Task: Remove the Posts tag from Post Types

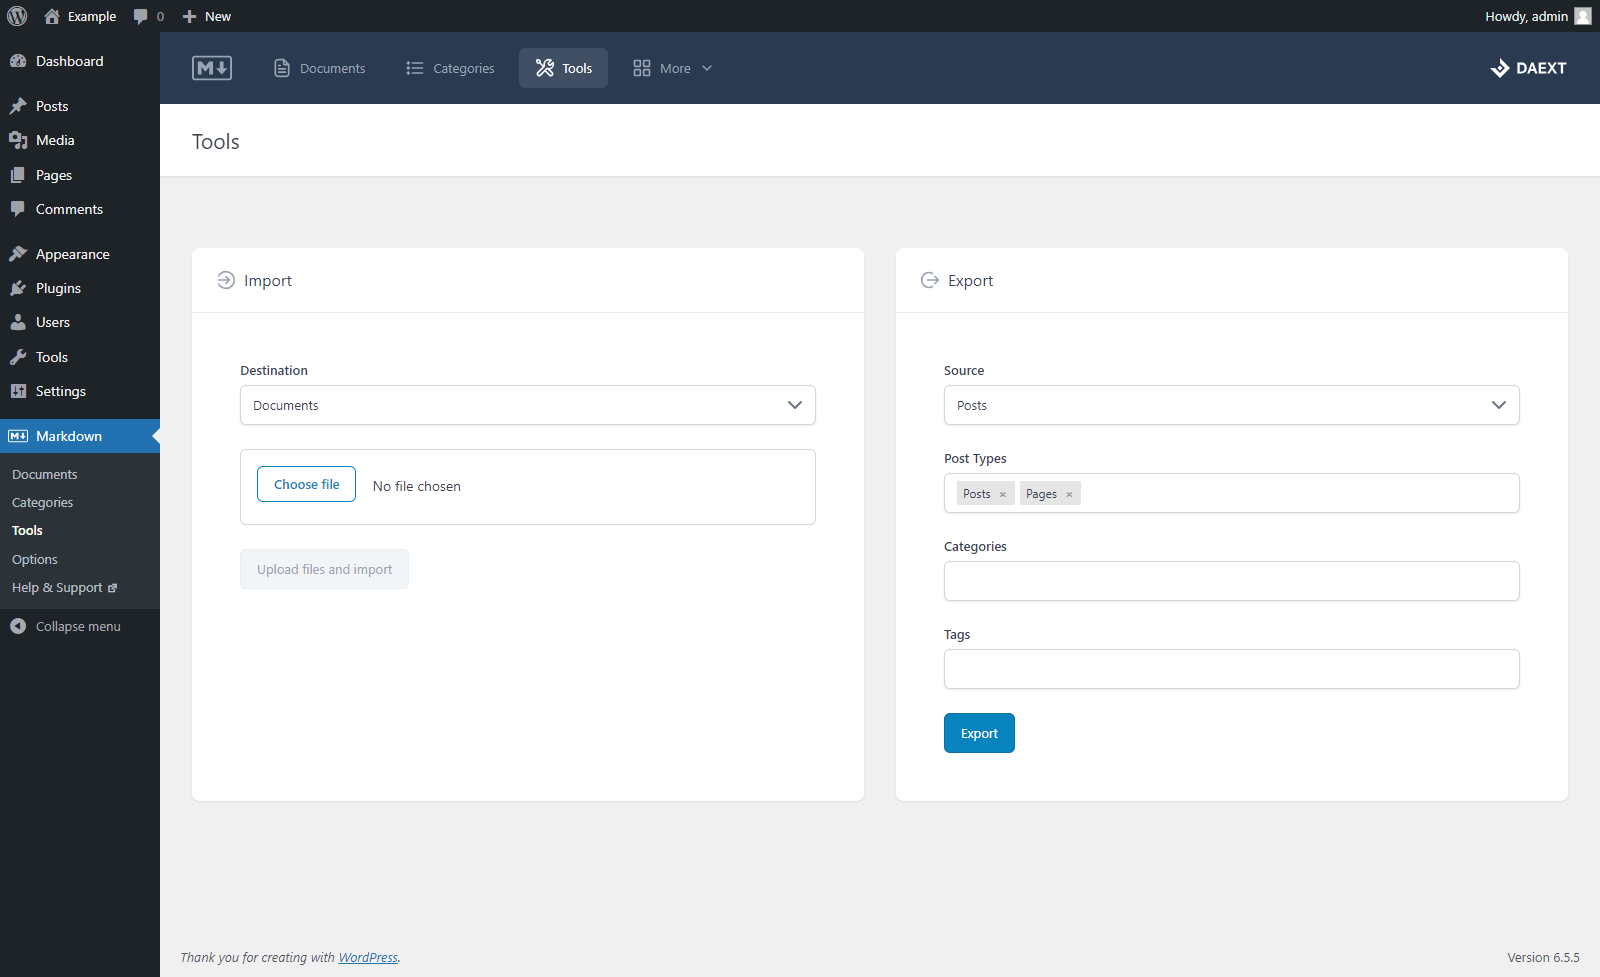Action: point(1003,494)
